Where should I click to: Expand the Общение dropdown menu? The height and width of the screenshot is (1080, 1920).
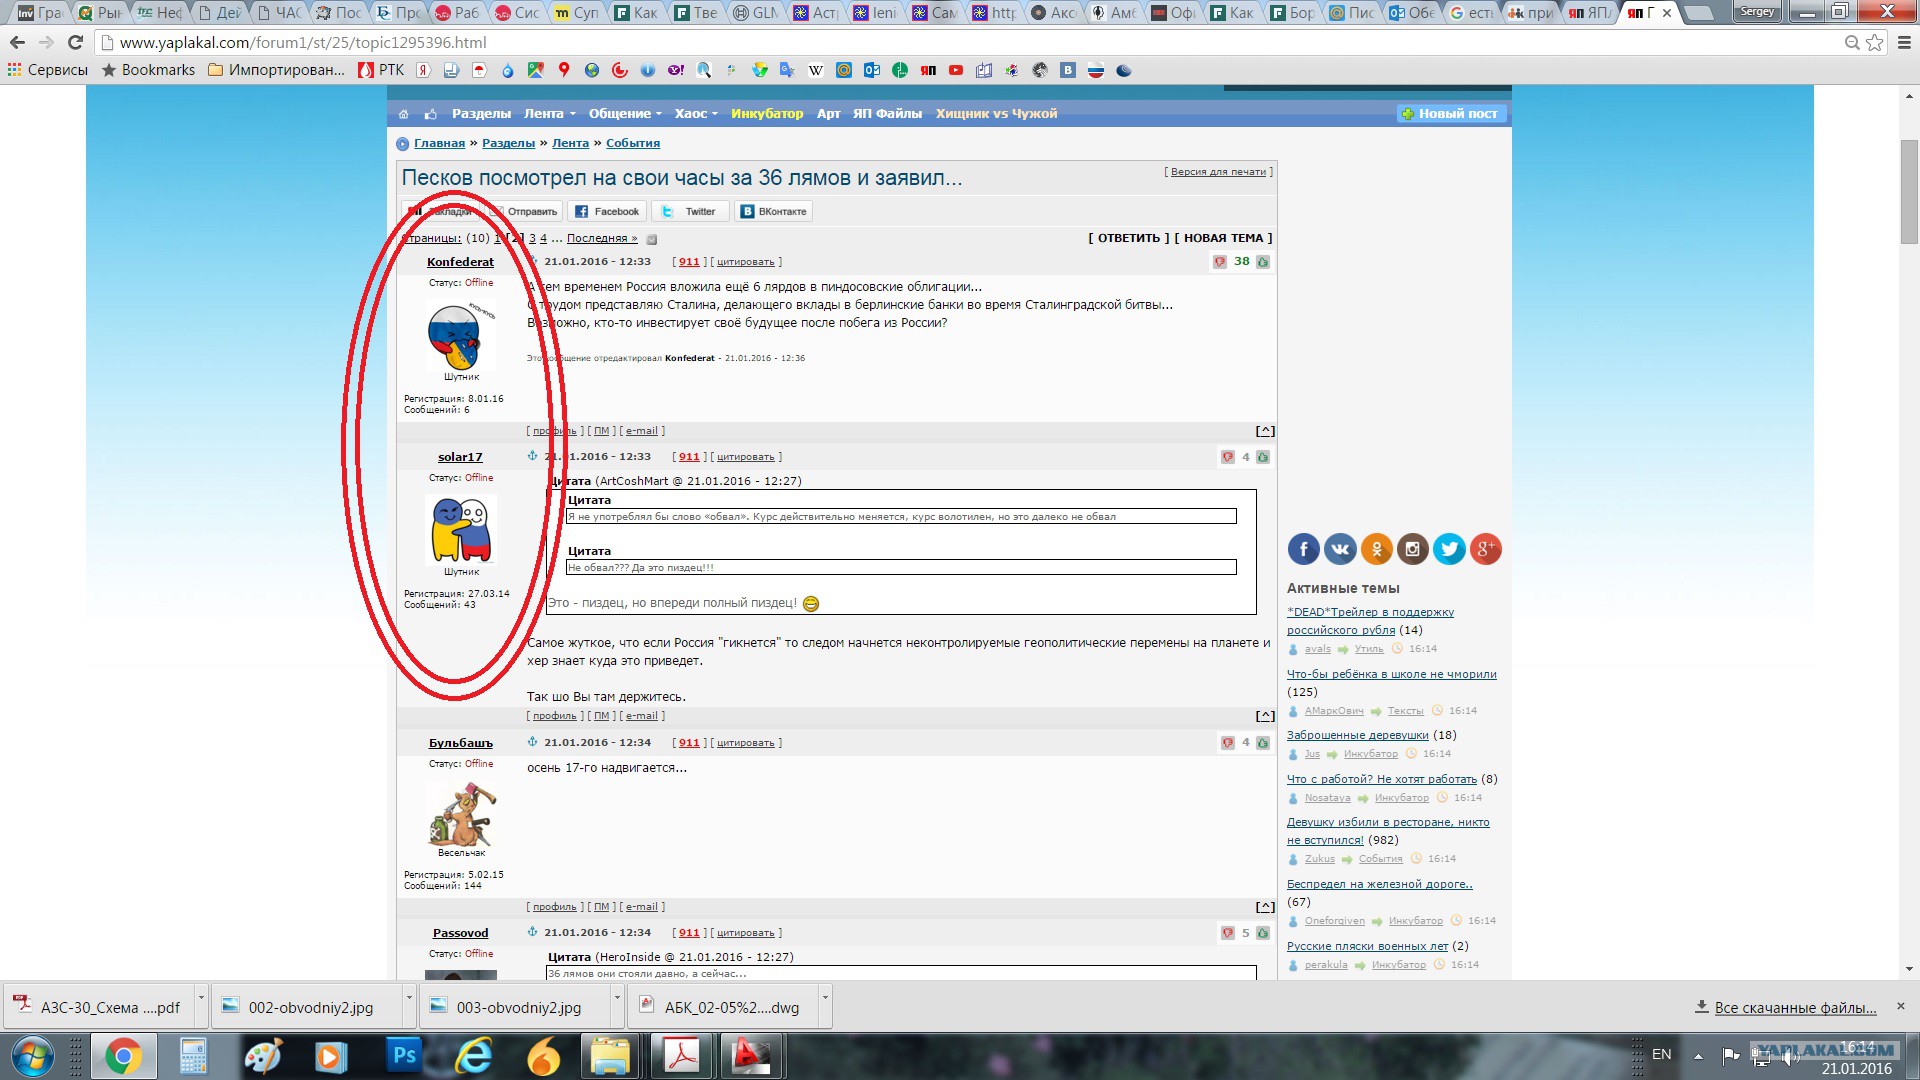click(x=625, y=114)
